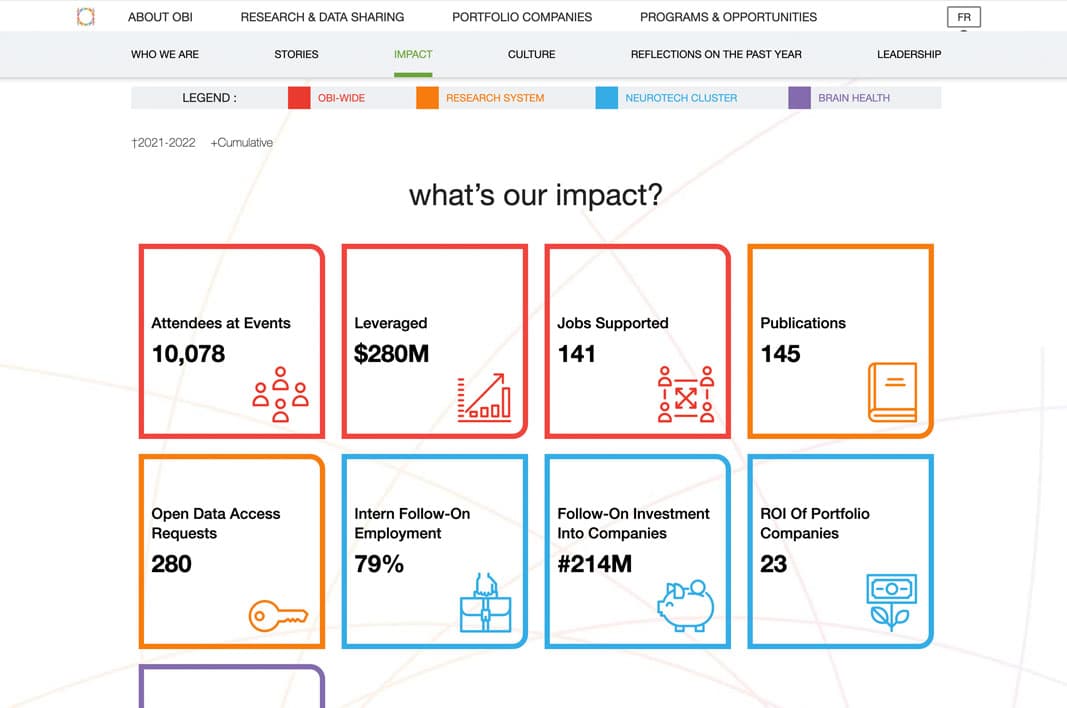Click the money plant icon in ROI card
The width and height of the screenshot is (1067, 708).
point(891,602)
